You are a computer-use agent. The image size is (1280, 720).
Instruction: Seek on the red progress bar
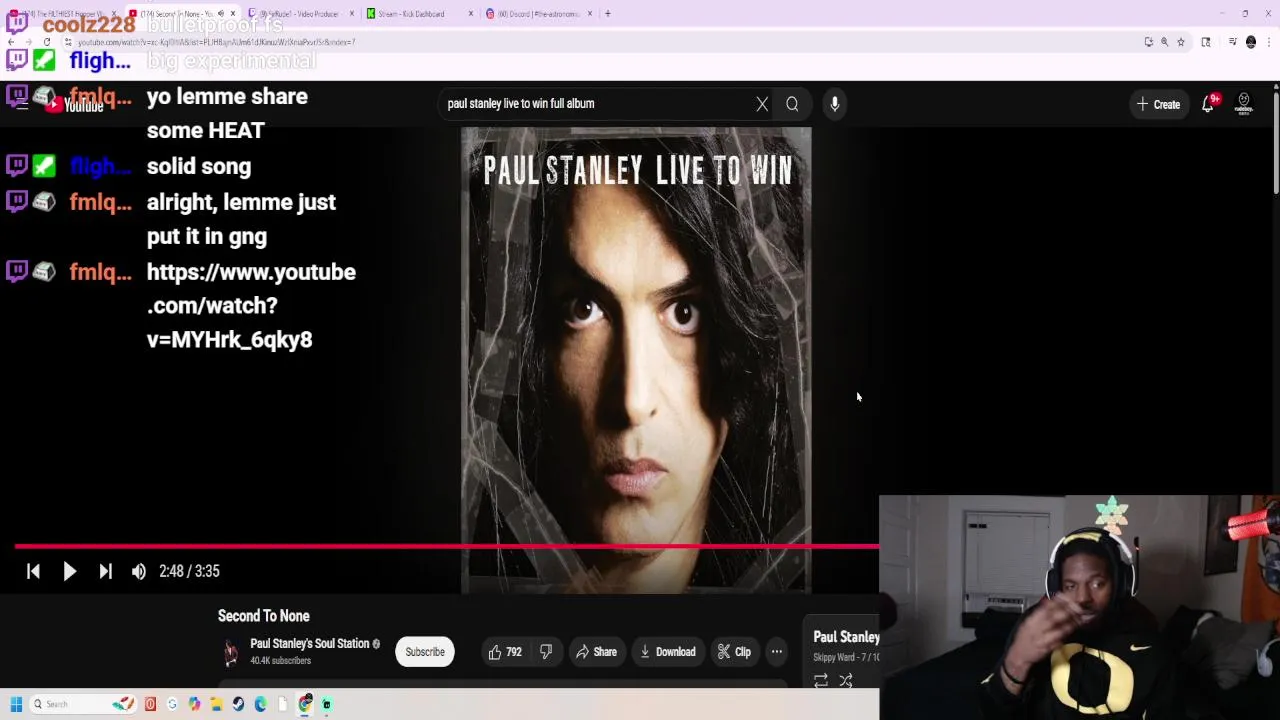point(447,546)
